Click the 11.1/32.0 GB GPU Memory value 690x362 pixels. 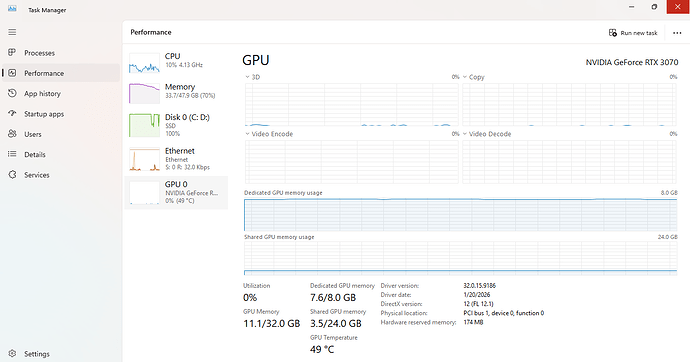click(x=272, y=324)
